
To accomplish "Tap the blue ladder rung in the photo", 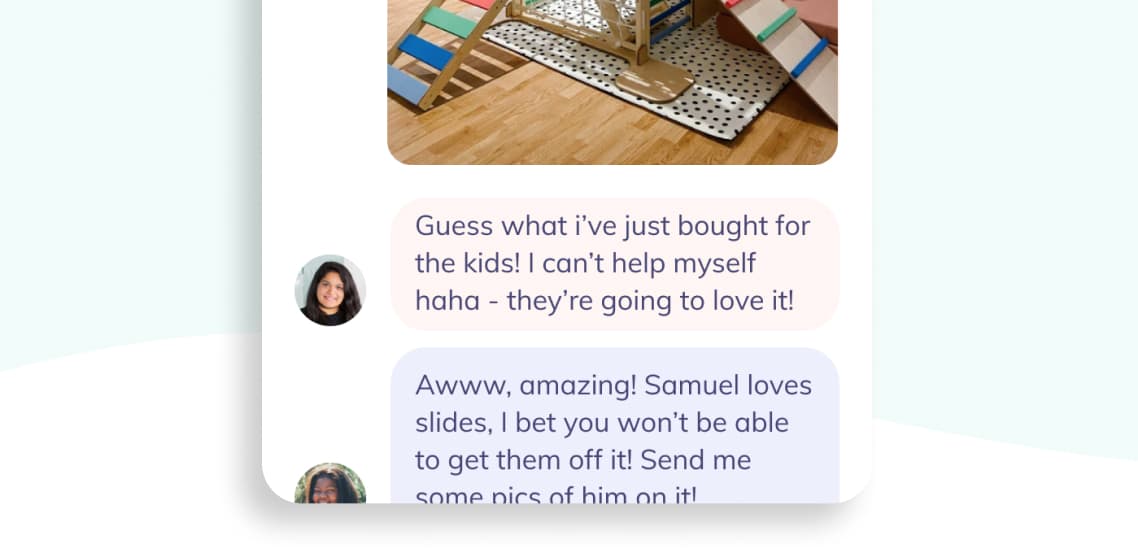I will 425,52.
